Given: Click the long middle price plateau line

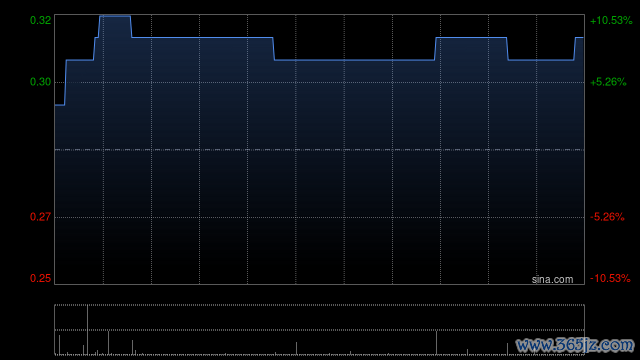Looking at the screenshot, I should (354, 60).
